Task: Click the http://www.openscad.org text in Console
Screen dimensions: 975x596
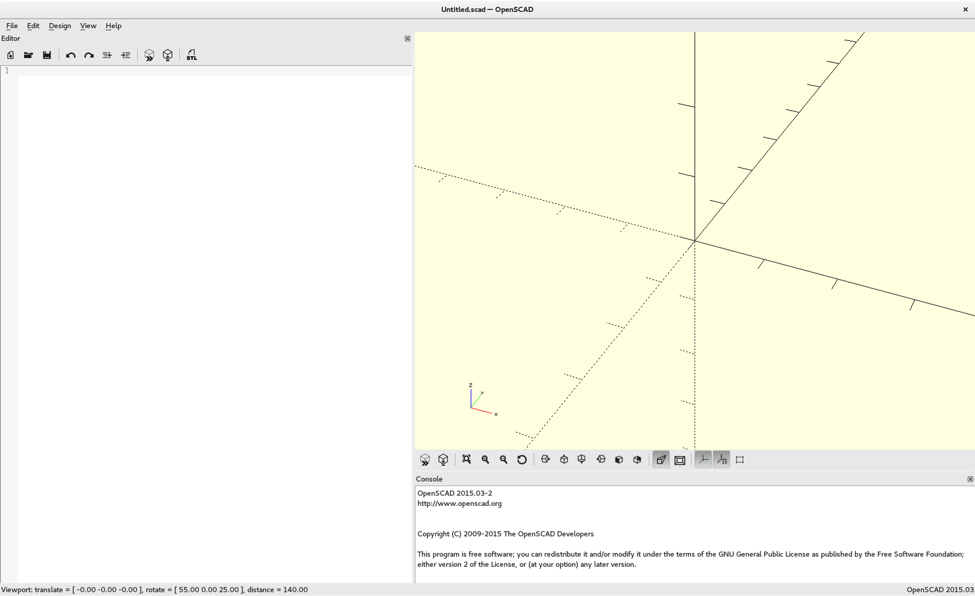Action: pos(460,503)
